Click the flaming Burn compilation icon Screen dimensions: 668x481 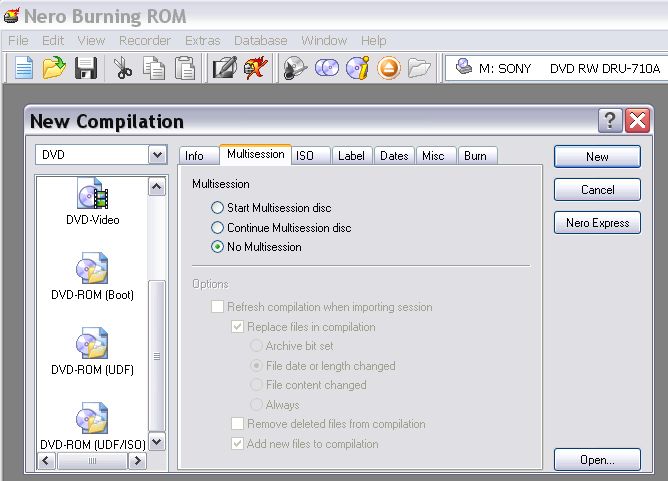255,68
